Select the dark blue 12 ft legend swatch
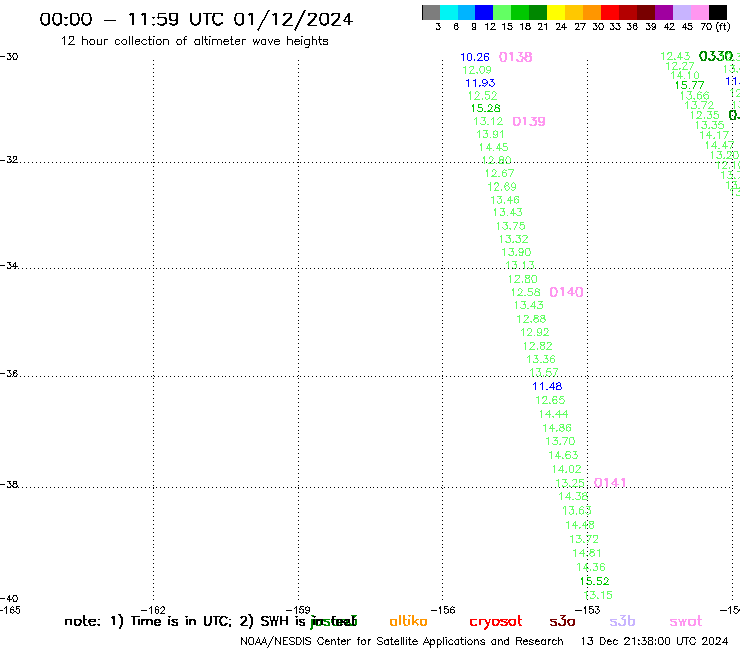Image resolution: width=740 pixels, height=650 pixels. [484, 12]
